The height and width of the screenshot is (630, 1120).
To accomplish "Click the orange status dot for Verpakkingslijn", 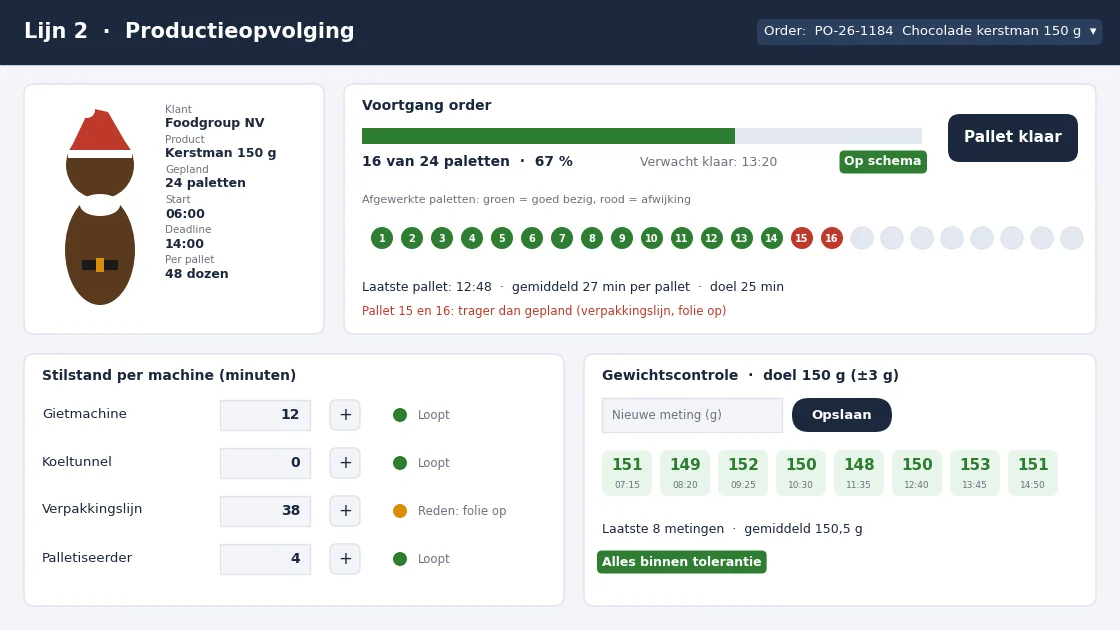I will coord(400,511).
